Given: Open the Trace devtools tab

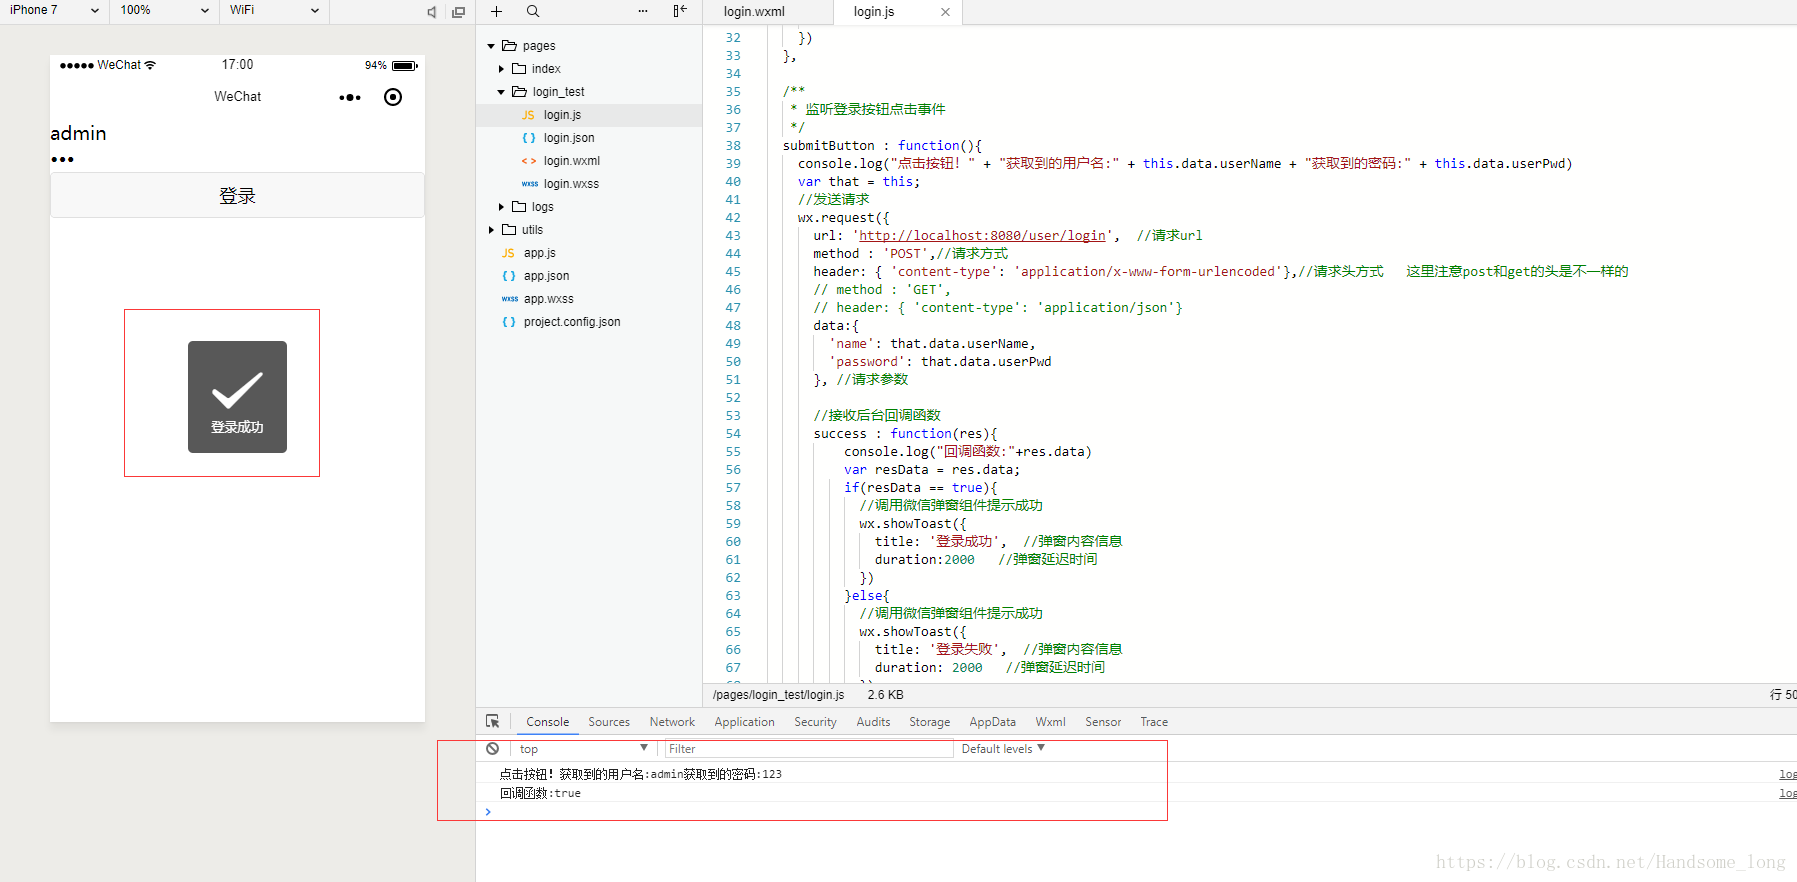Looking at the screenshot, I should pyautogui.click(x=1154, y=722).
